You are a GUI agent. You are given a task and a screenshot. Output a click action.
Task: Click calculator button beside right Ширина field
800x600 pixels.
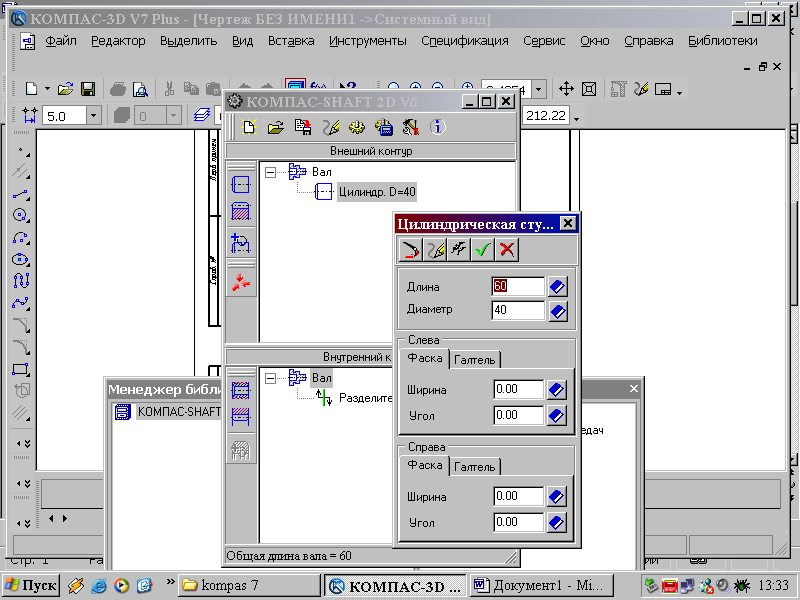pos(557,497)
